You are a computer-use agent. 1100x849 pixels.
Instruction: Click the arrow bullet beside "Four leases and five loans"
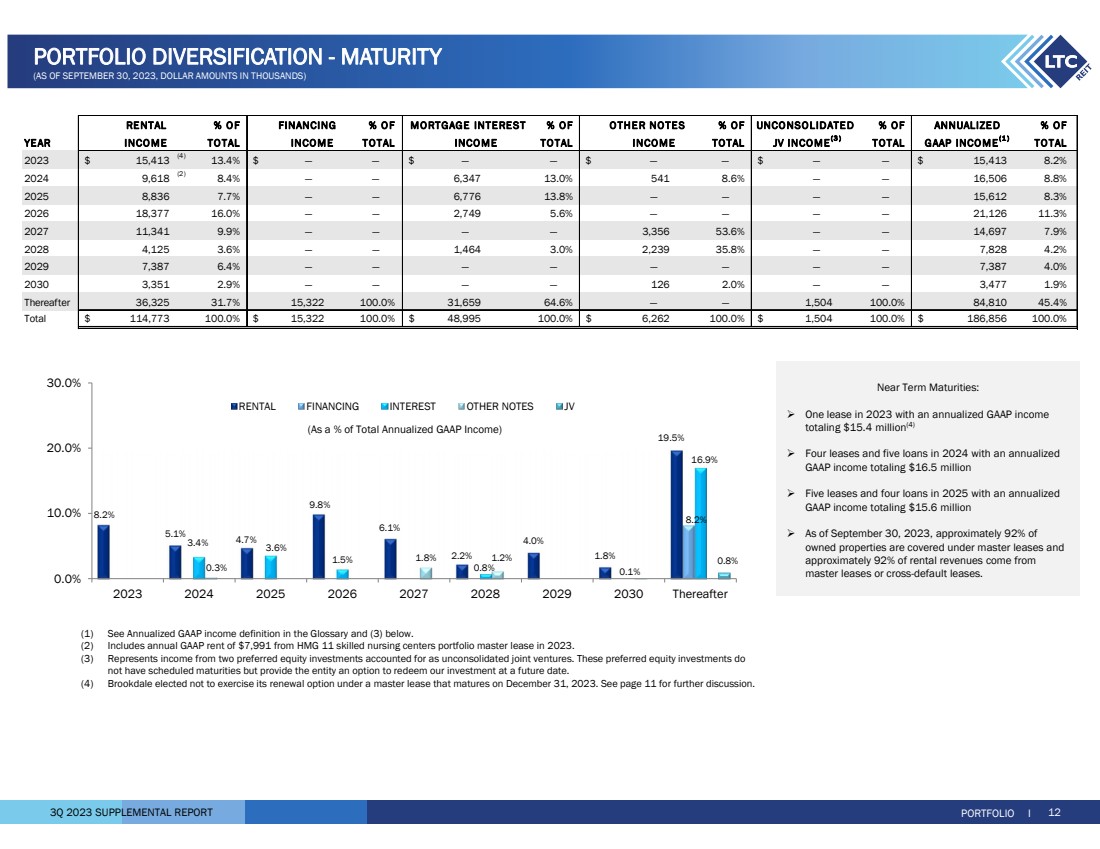792,454
